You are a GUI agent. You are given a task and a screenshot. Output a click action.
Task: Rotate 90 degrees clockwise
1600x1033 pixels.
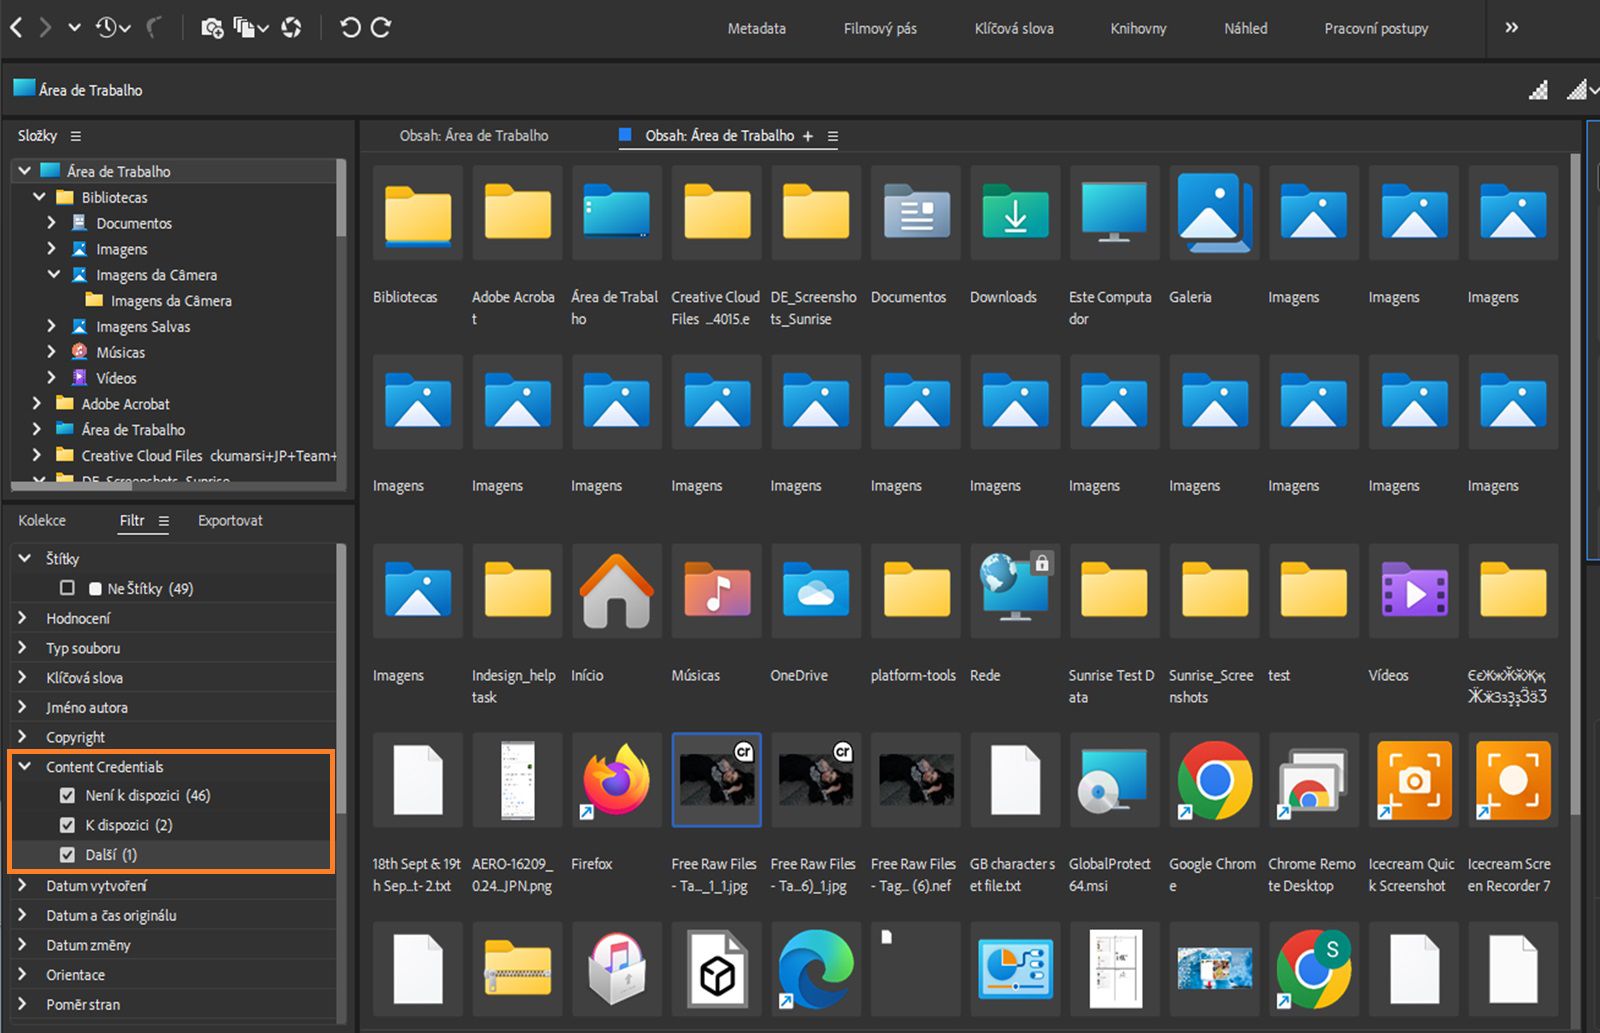(x=381, y=28)
